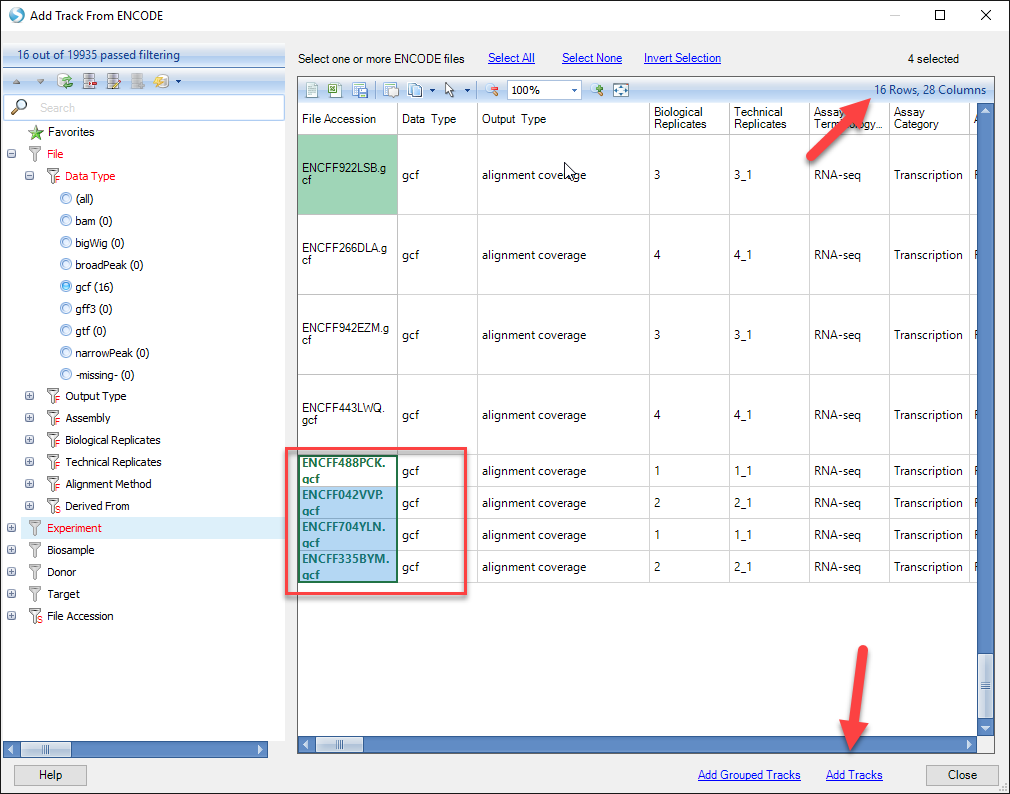The height and width of the screenshot is (794, 1010).
Task: Click the copy table icon
Action: pos(415,90)
